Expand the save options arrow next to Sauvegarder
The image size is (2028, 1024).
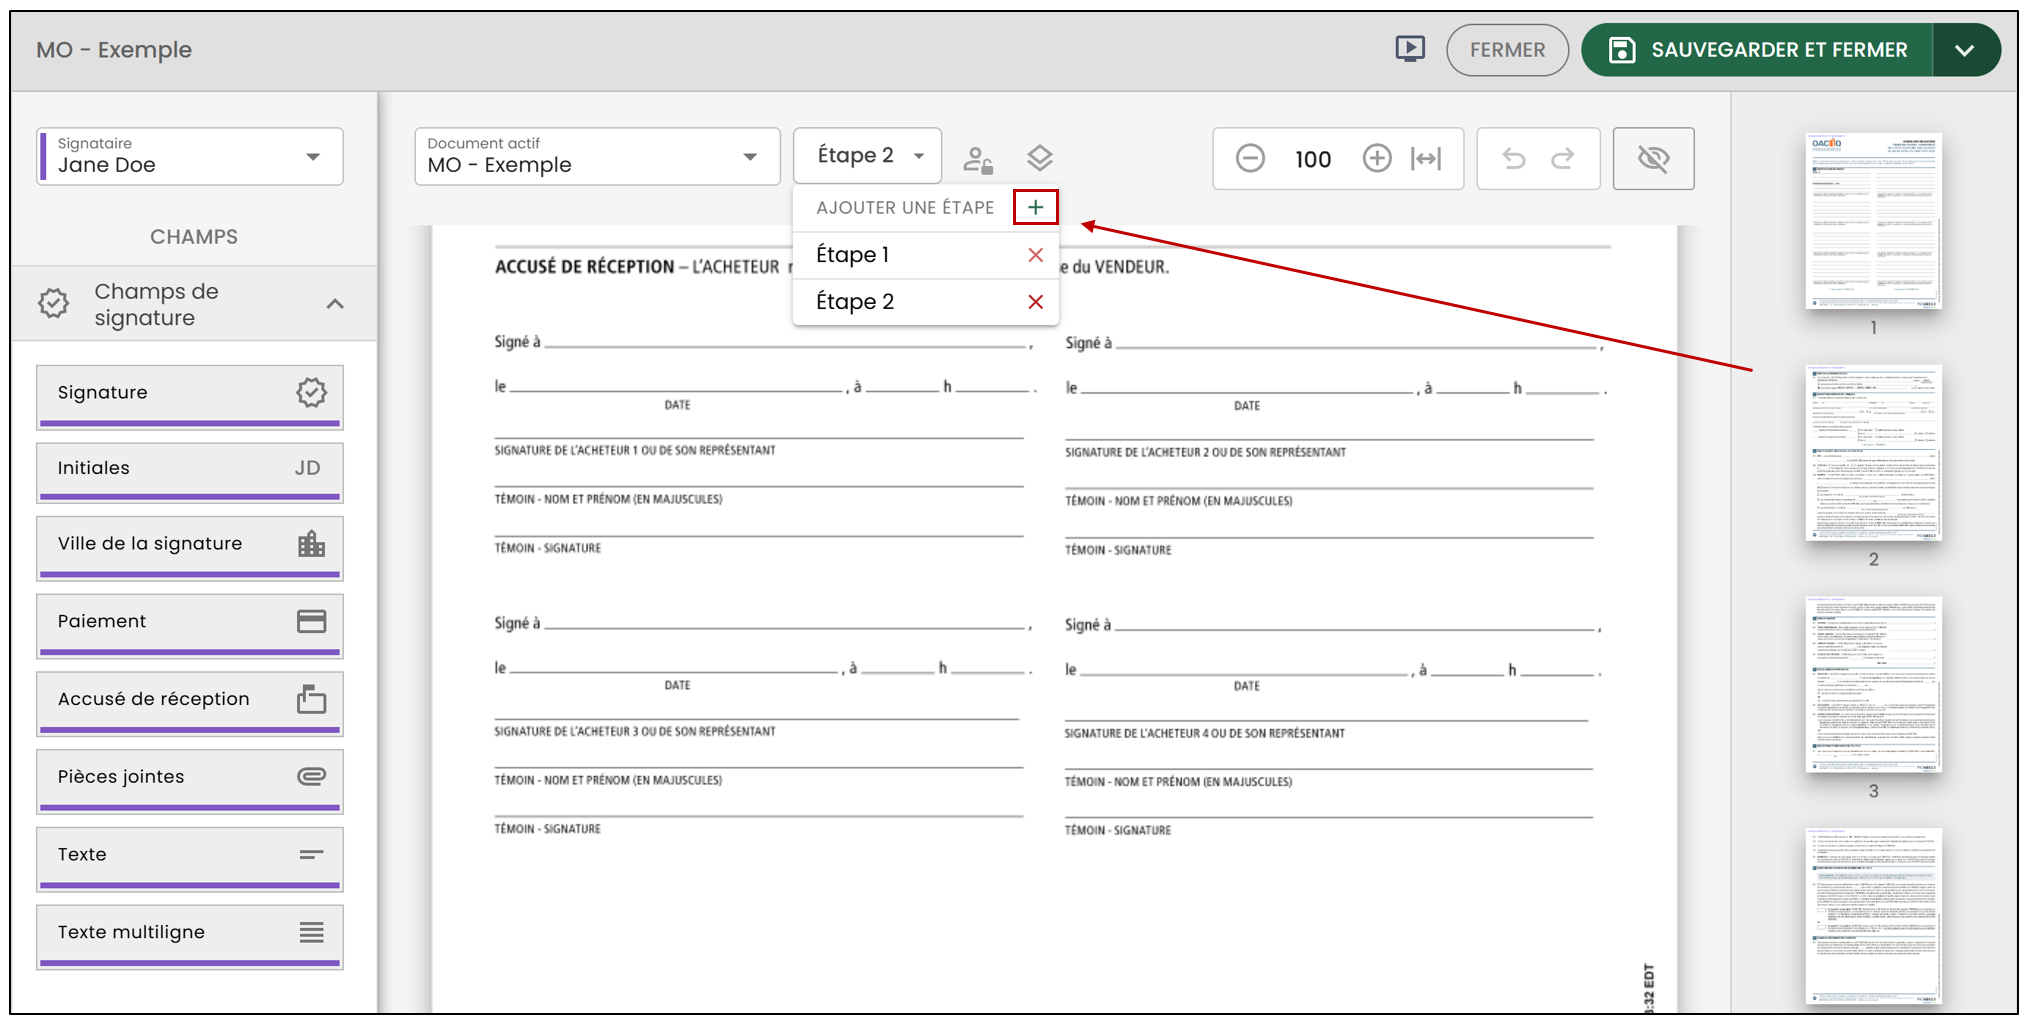(1965, 50)
